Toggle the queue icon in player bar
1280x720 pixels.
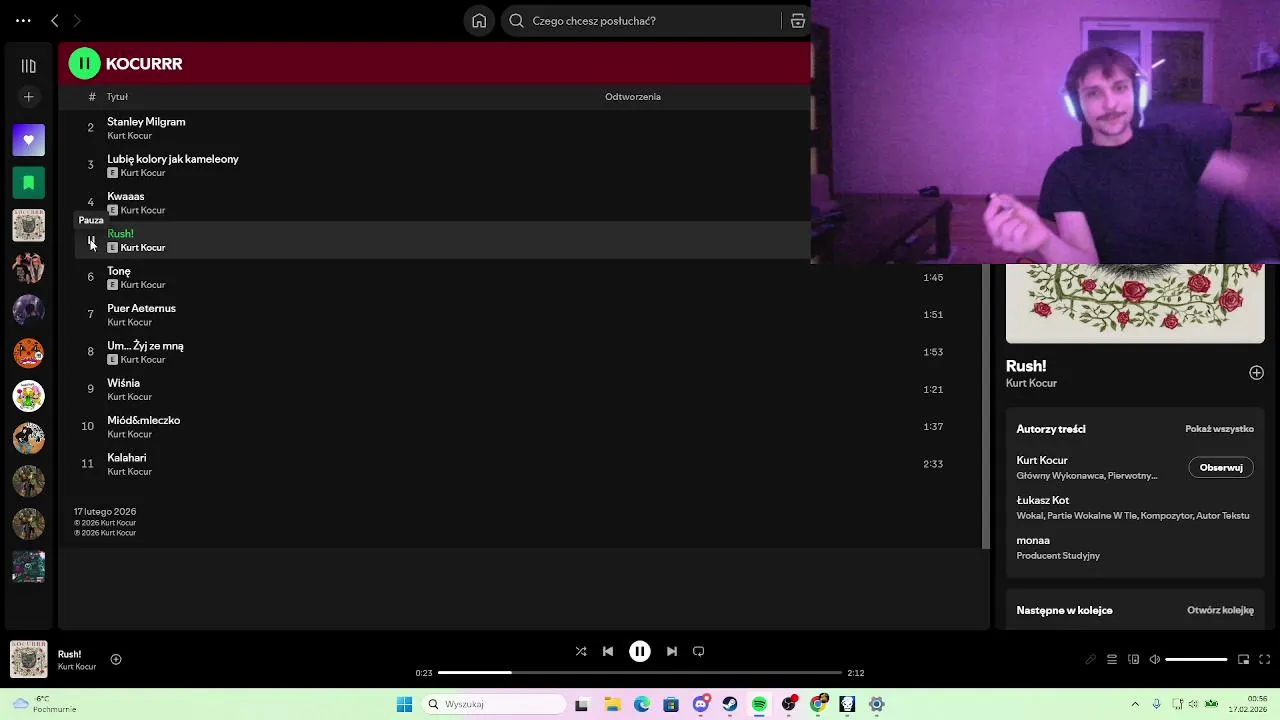coord(1112,659)
